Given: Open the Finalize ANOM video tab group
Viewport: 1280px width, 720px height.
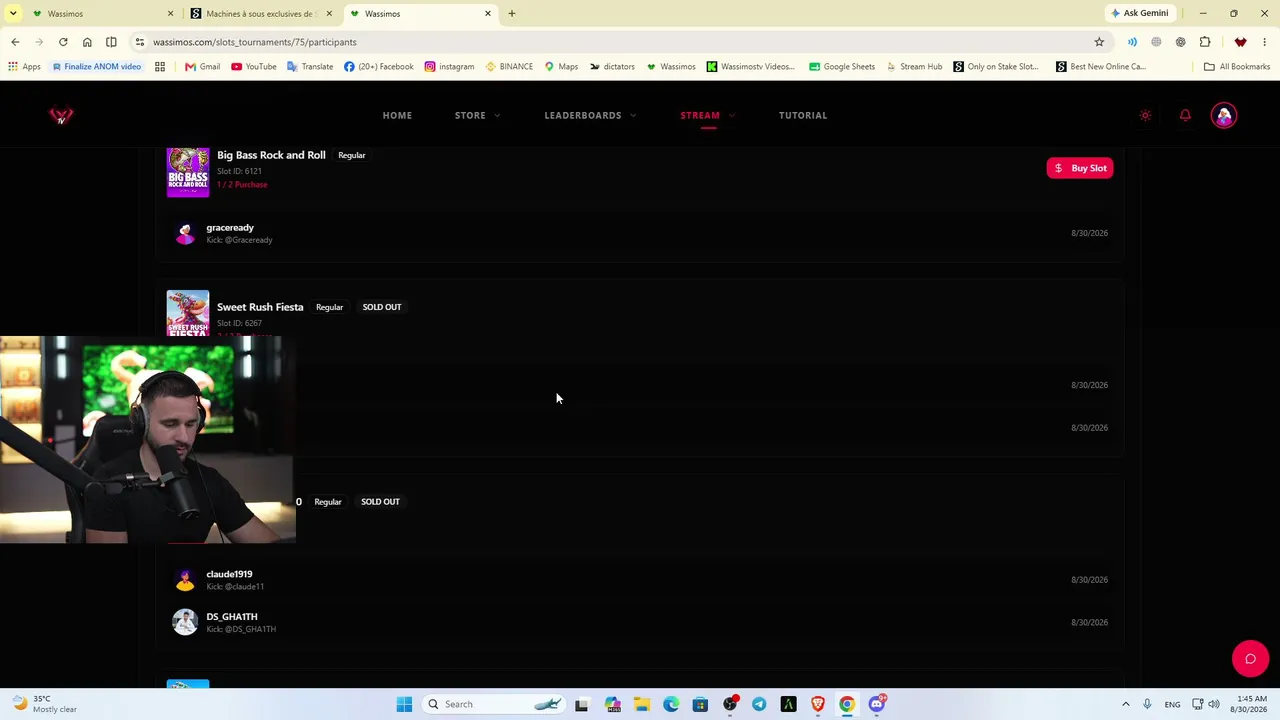Looking at the screenshot, I should (96, 67).
